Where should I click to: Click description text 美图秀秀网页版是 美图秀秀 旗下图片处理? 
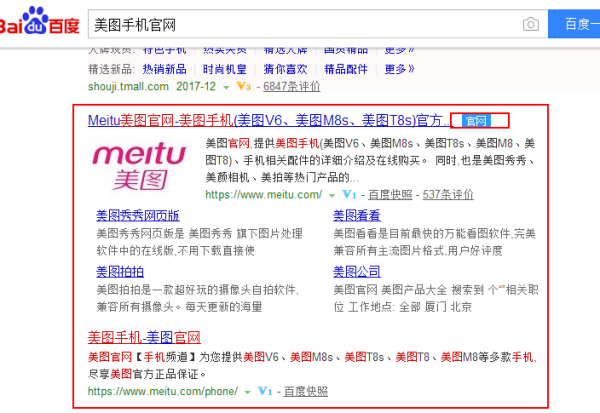199,233
